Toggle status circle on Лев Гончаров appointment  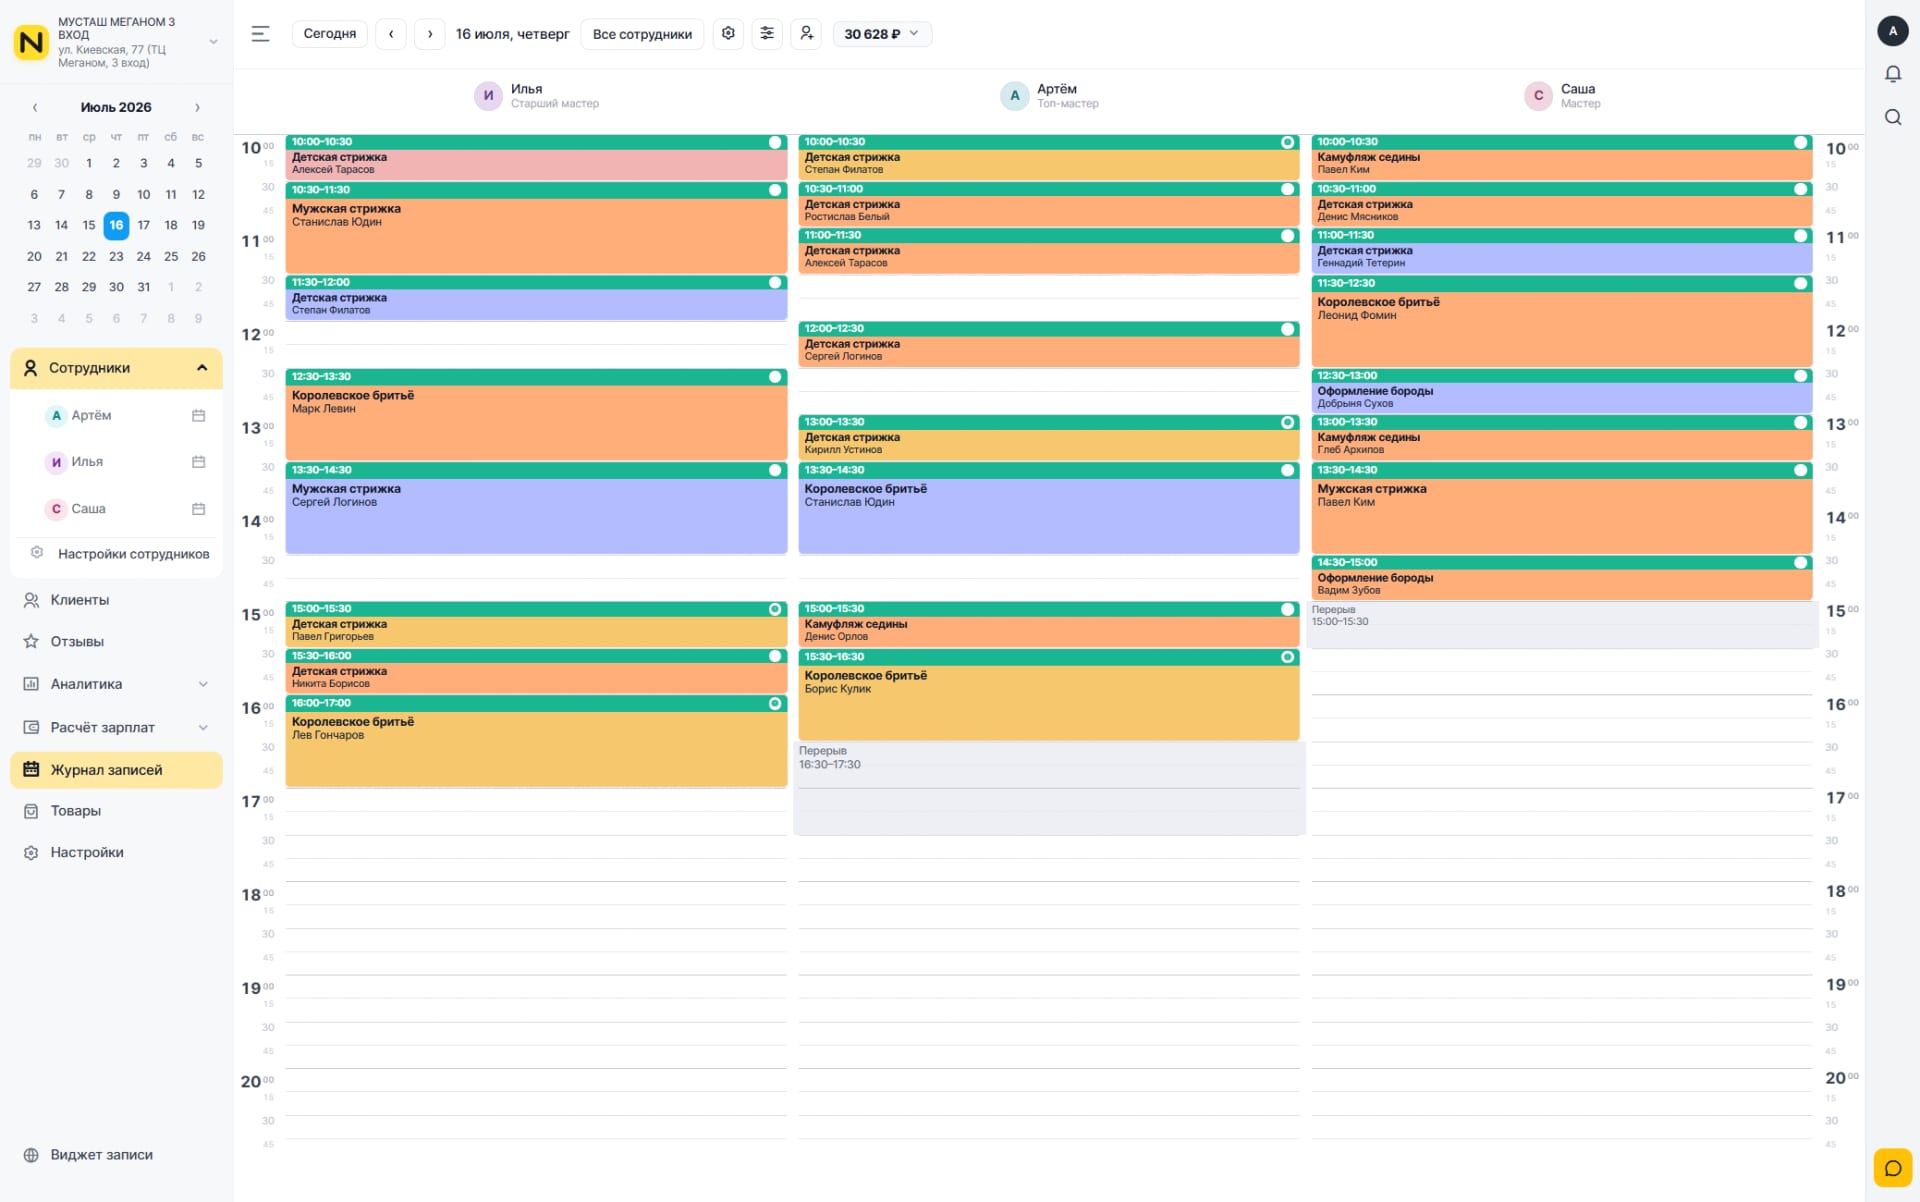[x=775, y=704]
